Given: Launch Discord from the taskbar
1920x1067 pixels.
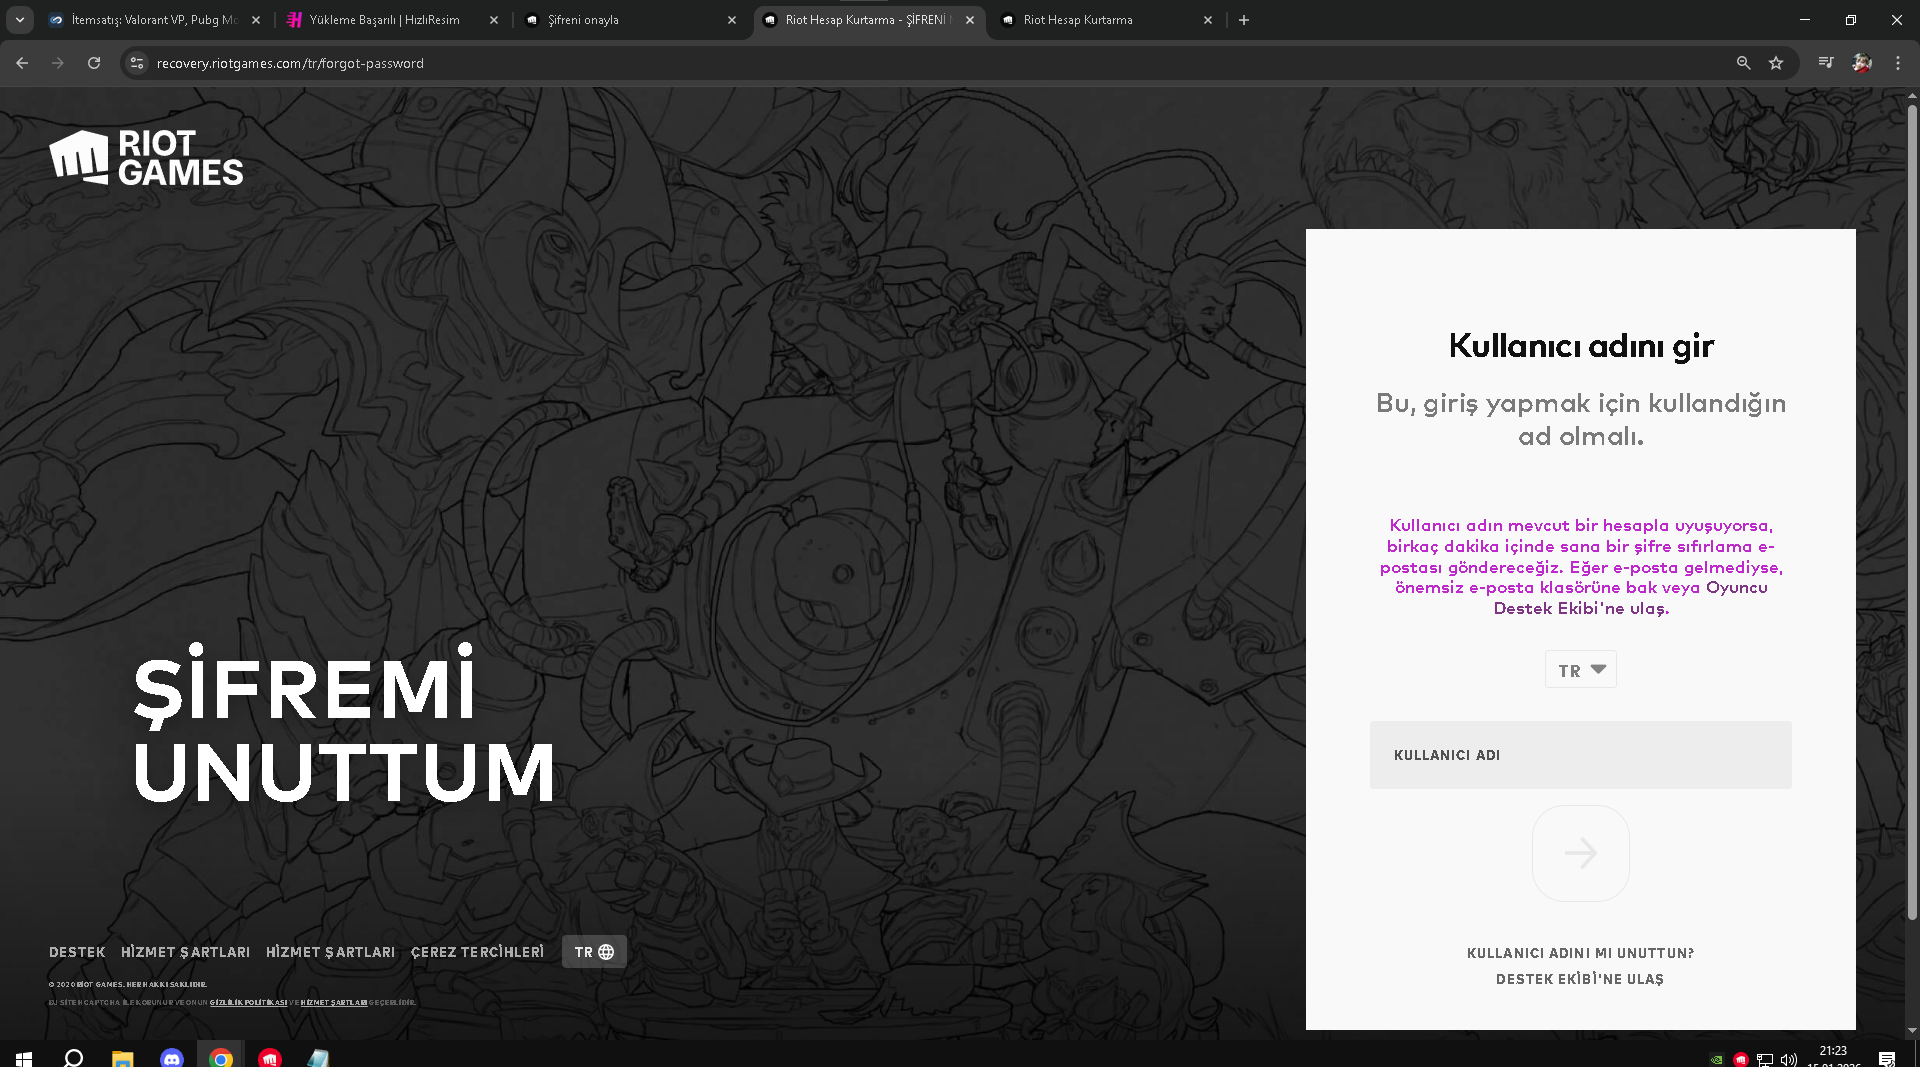Looking at the screenshot, I should pos(172,1058).
